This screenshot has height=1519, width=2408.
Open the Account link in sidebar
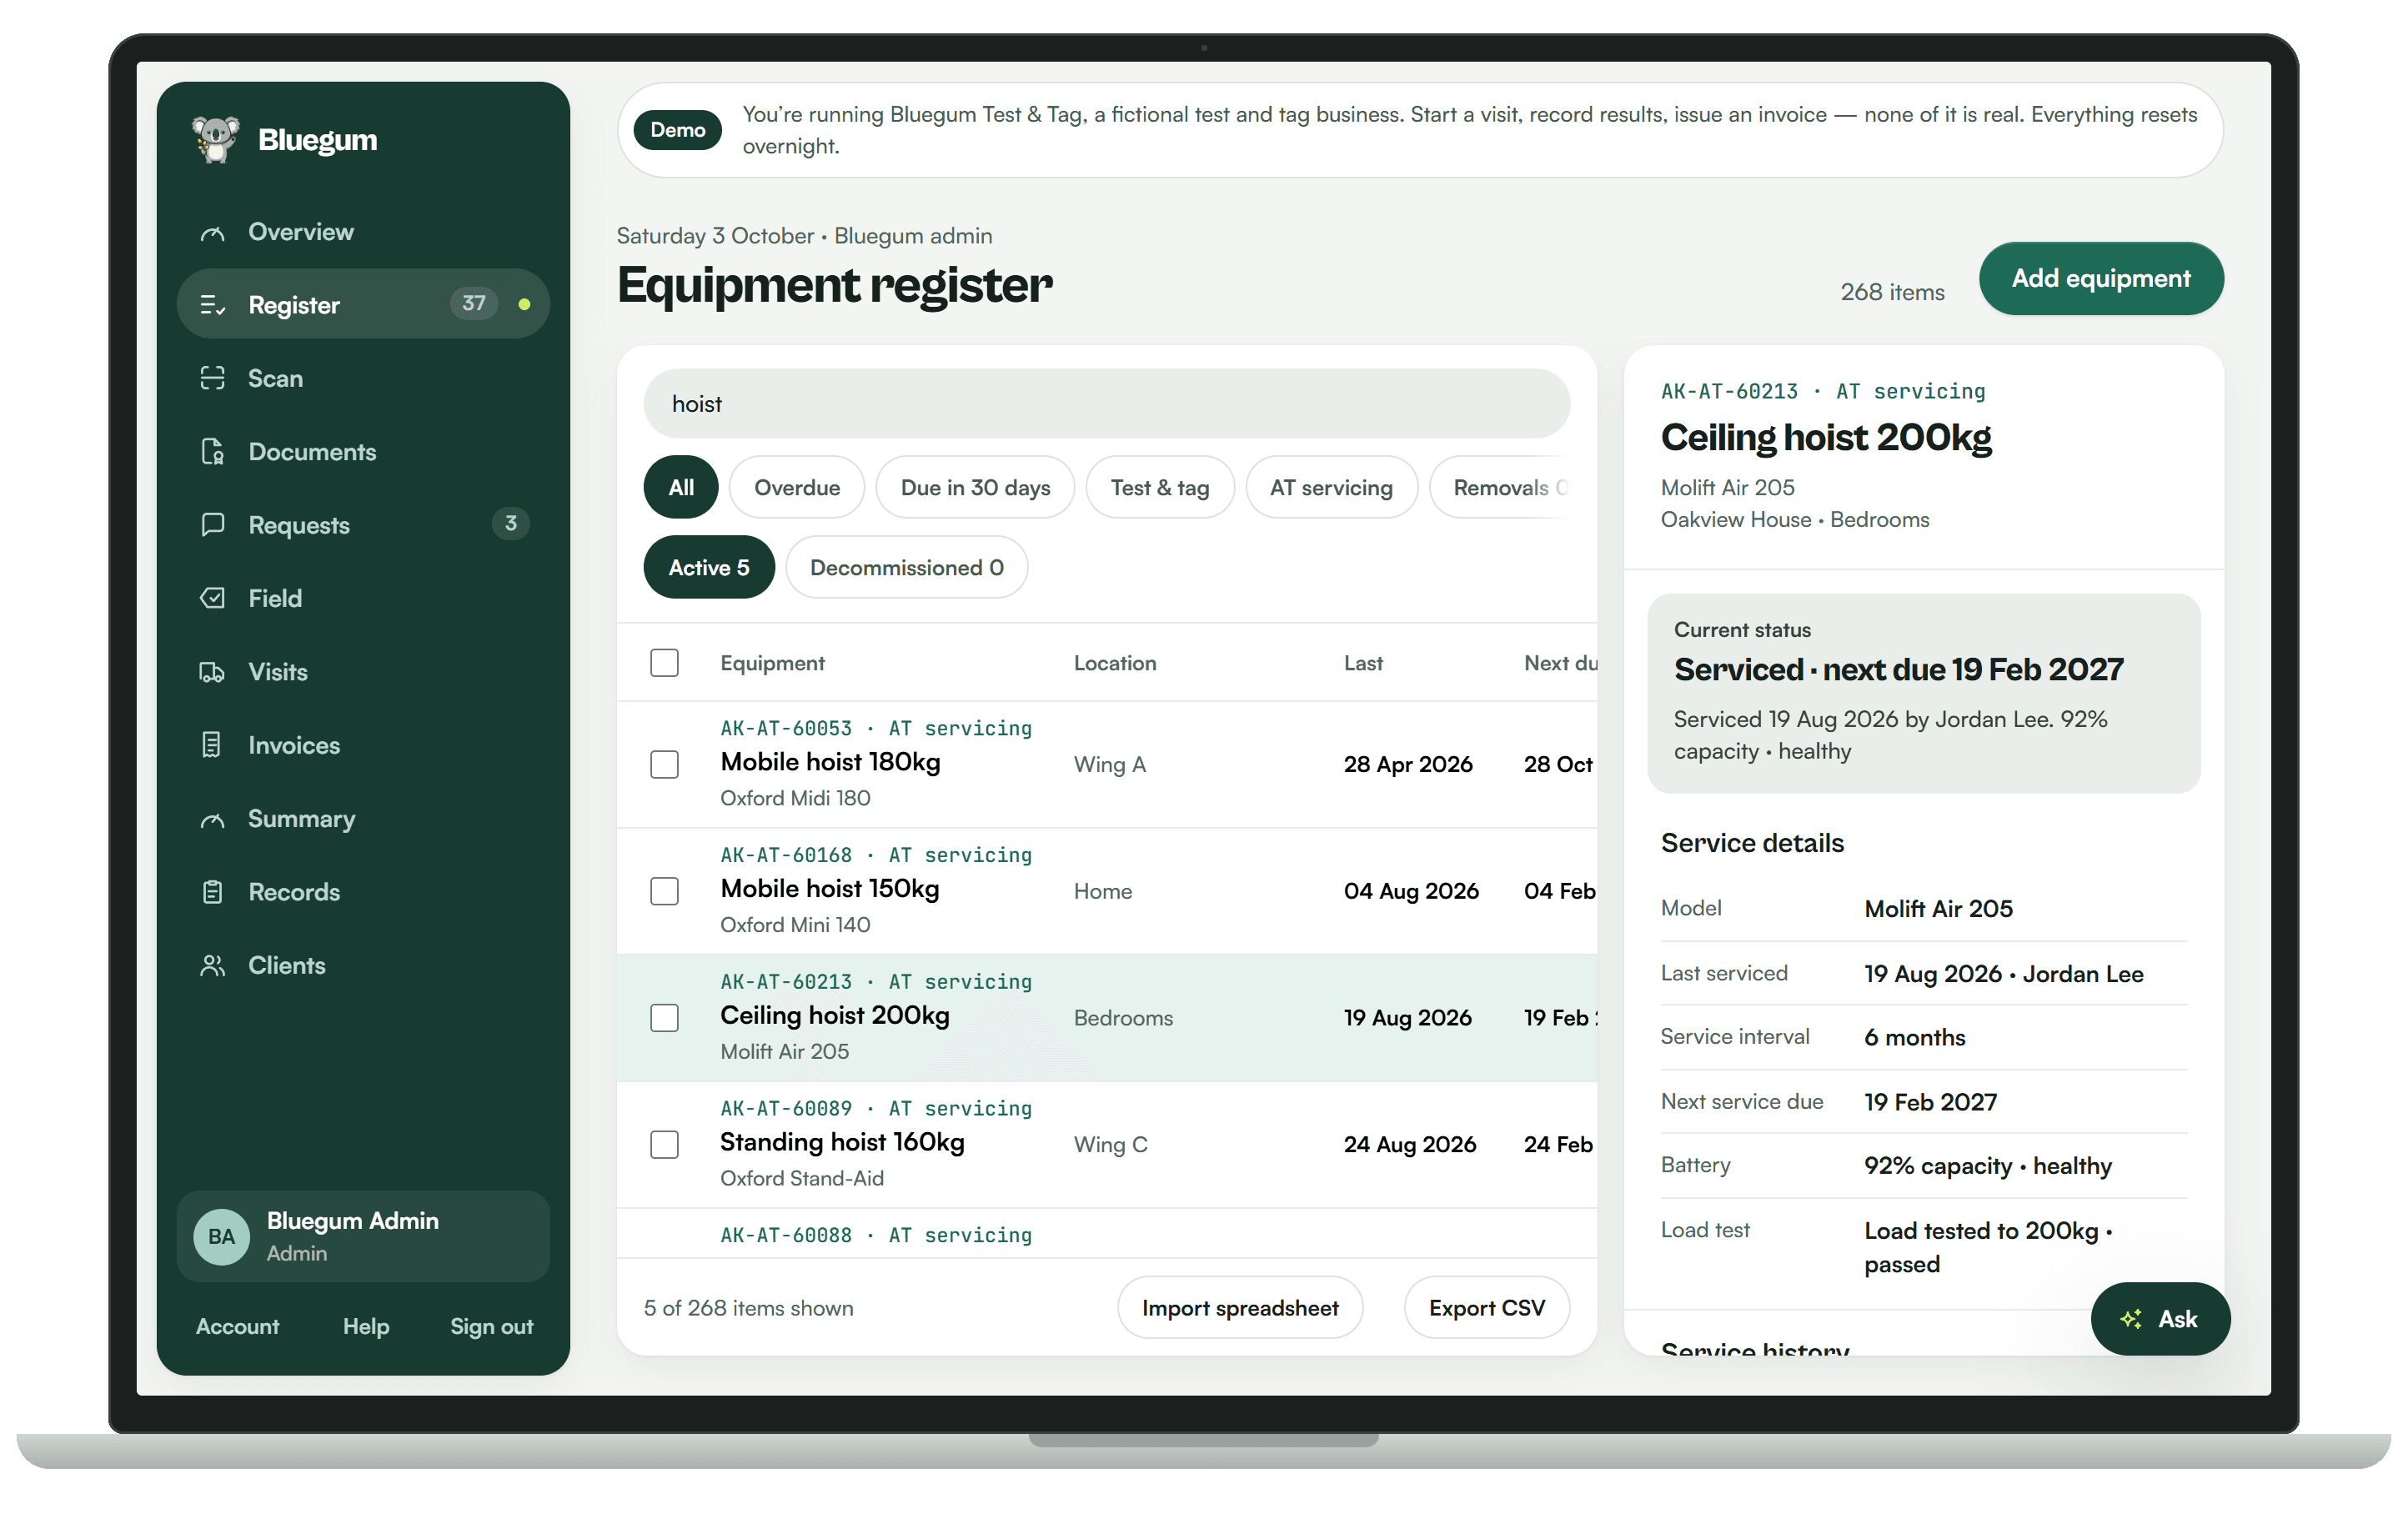click(x=238, y=1326)
